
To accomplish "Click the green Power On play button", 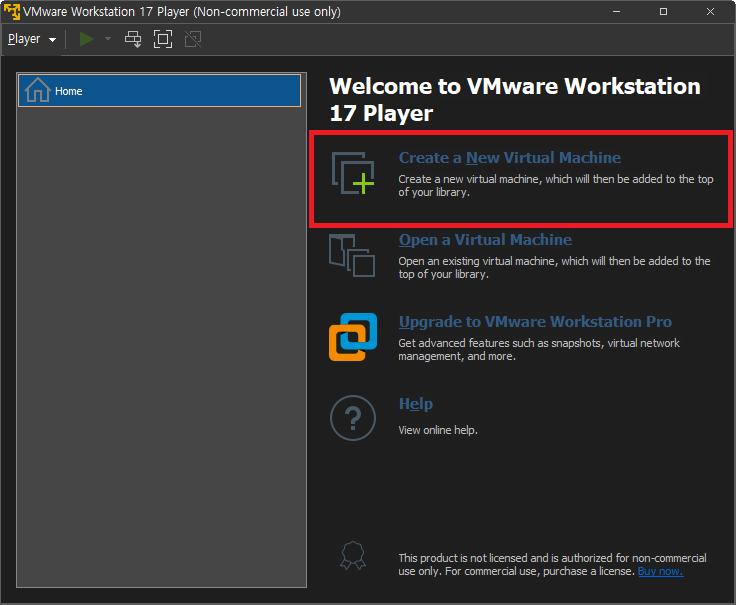I will 86,39.
